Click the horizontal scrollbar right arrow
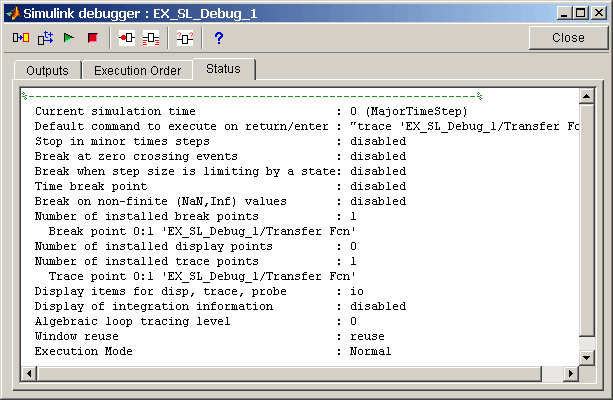Image resolution: width=613 pixels, height=400 pixels. 571,374
